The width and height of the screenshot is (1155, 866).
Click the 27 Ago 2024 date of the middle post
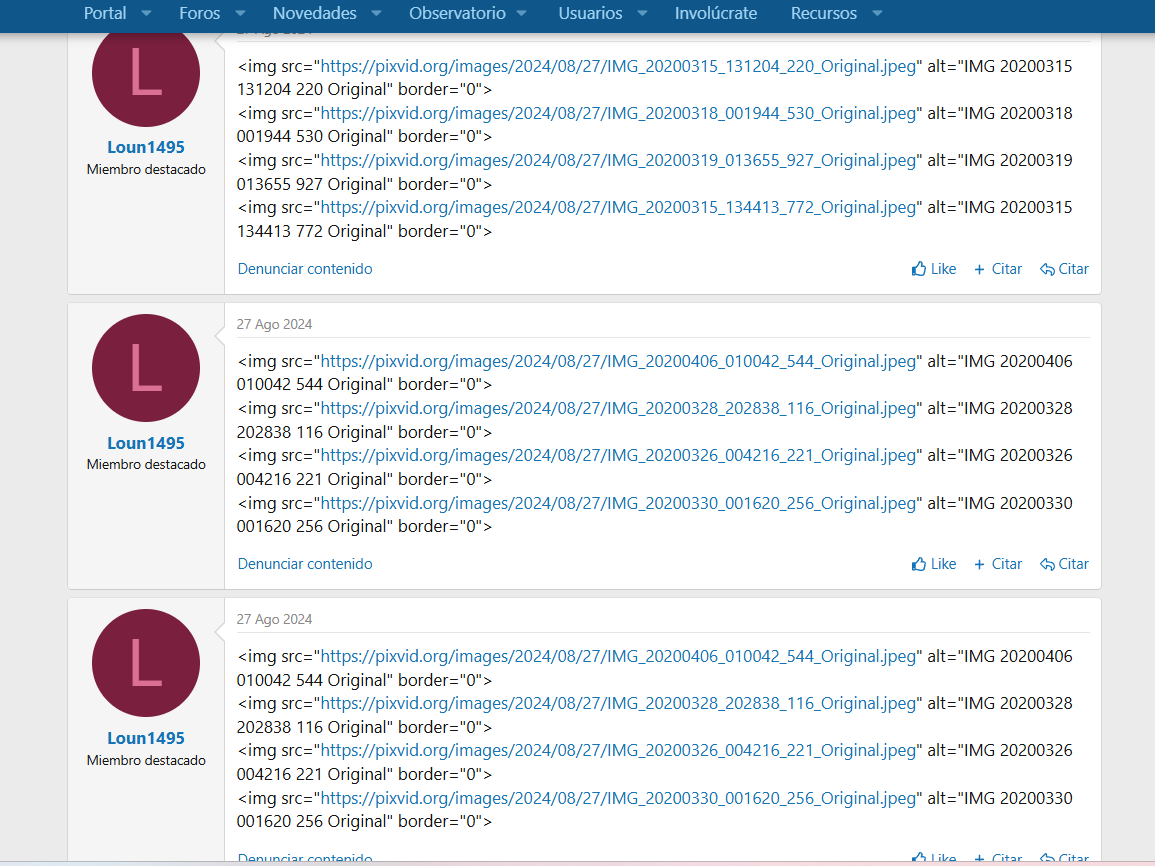(274, 324)
